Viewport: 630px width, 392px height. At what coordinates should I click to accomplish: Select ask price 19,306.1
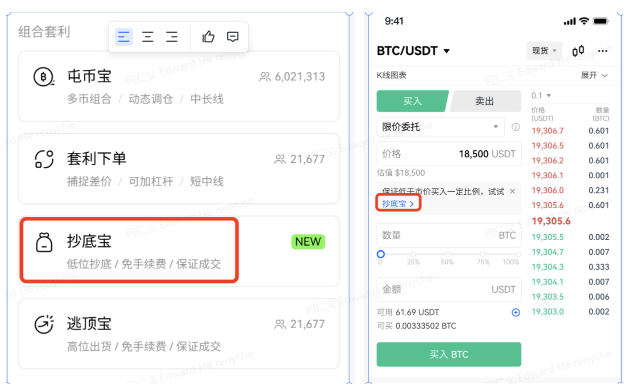[x=547, y=176]
